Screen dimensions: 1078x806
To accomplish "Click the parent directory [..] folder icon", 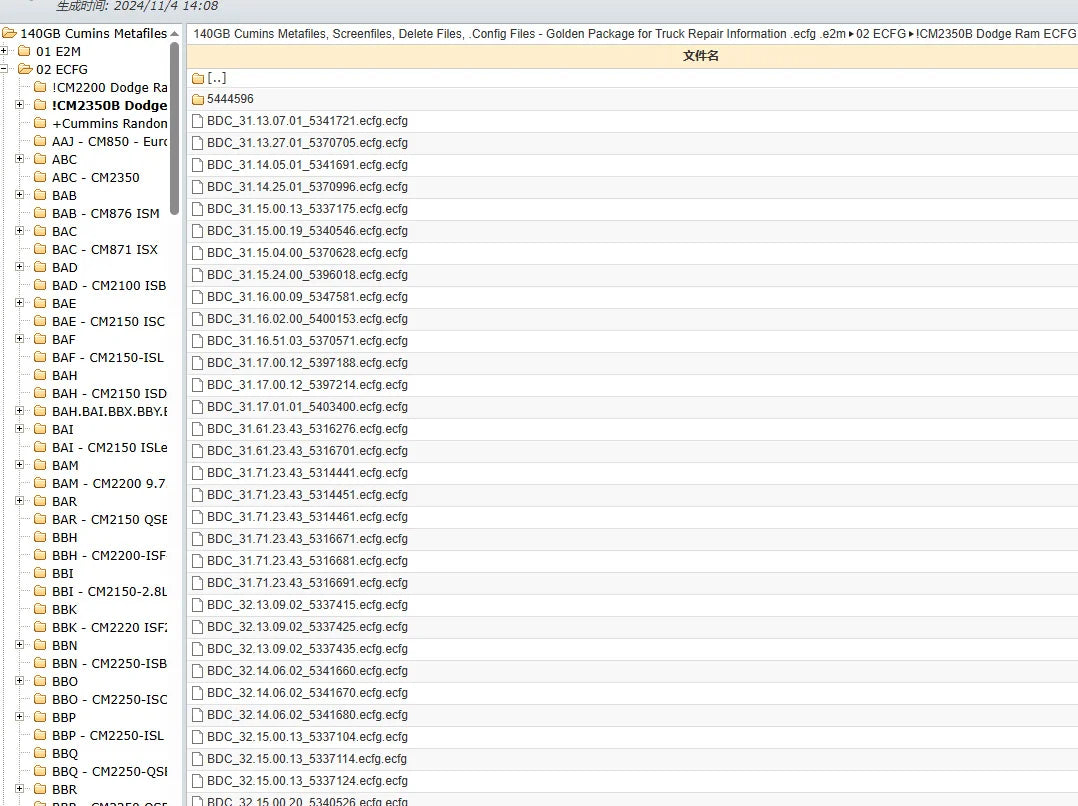I will 198,78.
